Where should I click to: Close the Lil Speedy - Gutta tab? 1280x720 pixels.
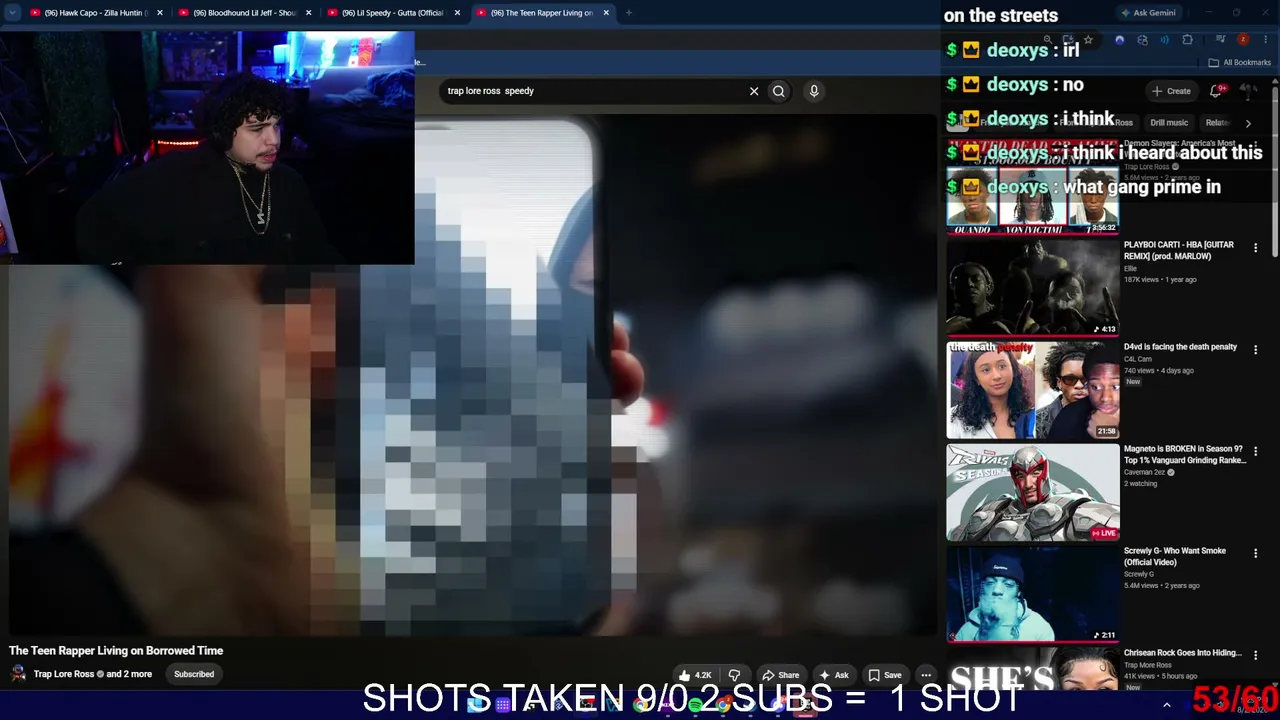[x=457, y=13]
